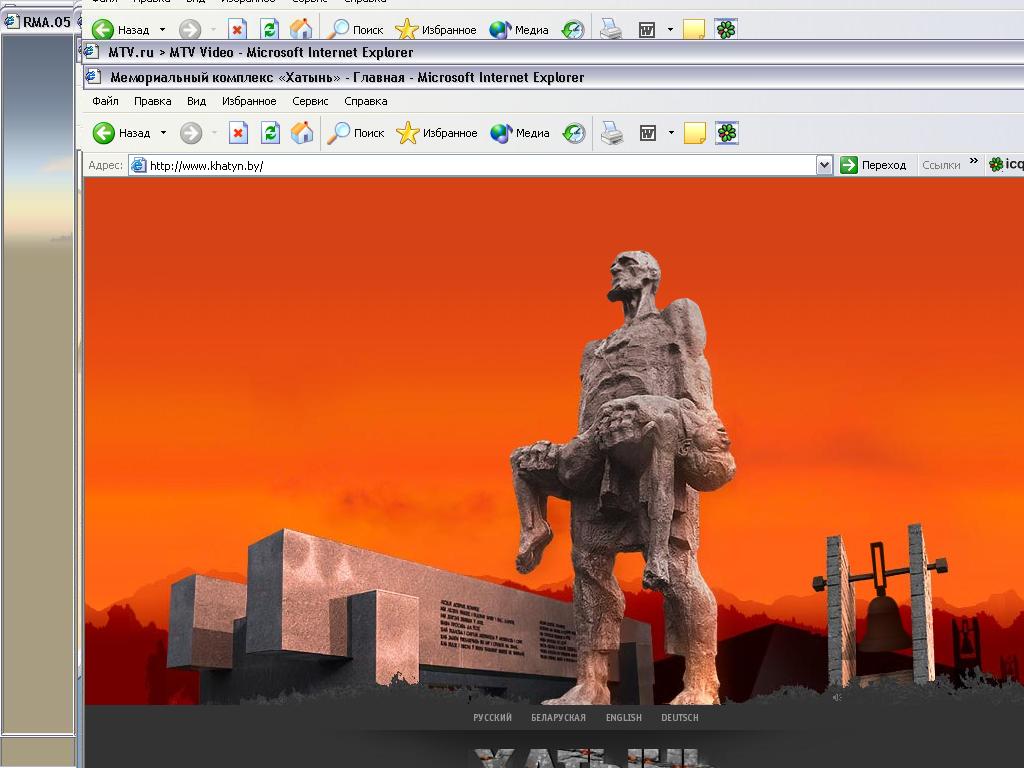Open Вид menu in Khatyn window

(196, 101)
